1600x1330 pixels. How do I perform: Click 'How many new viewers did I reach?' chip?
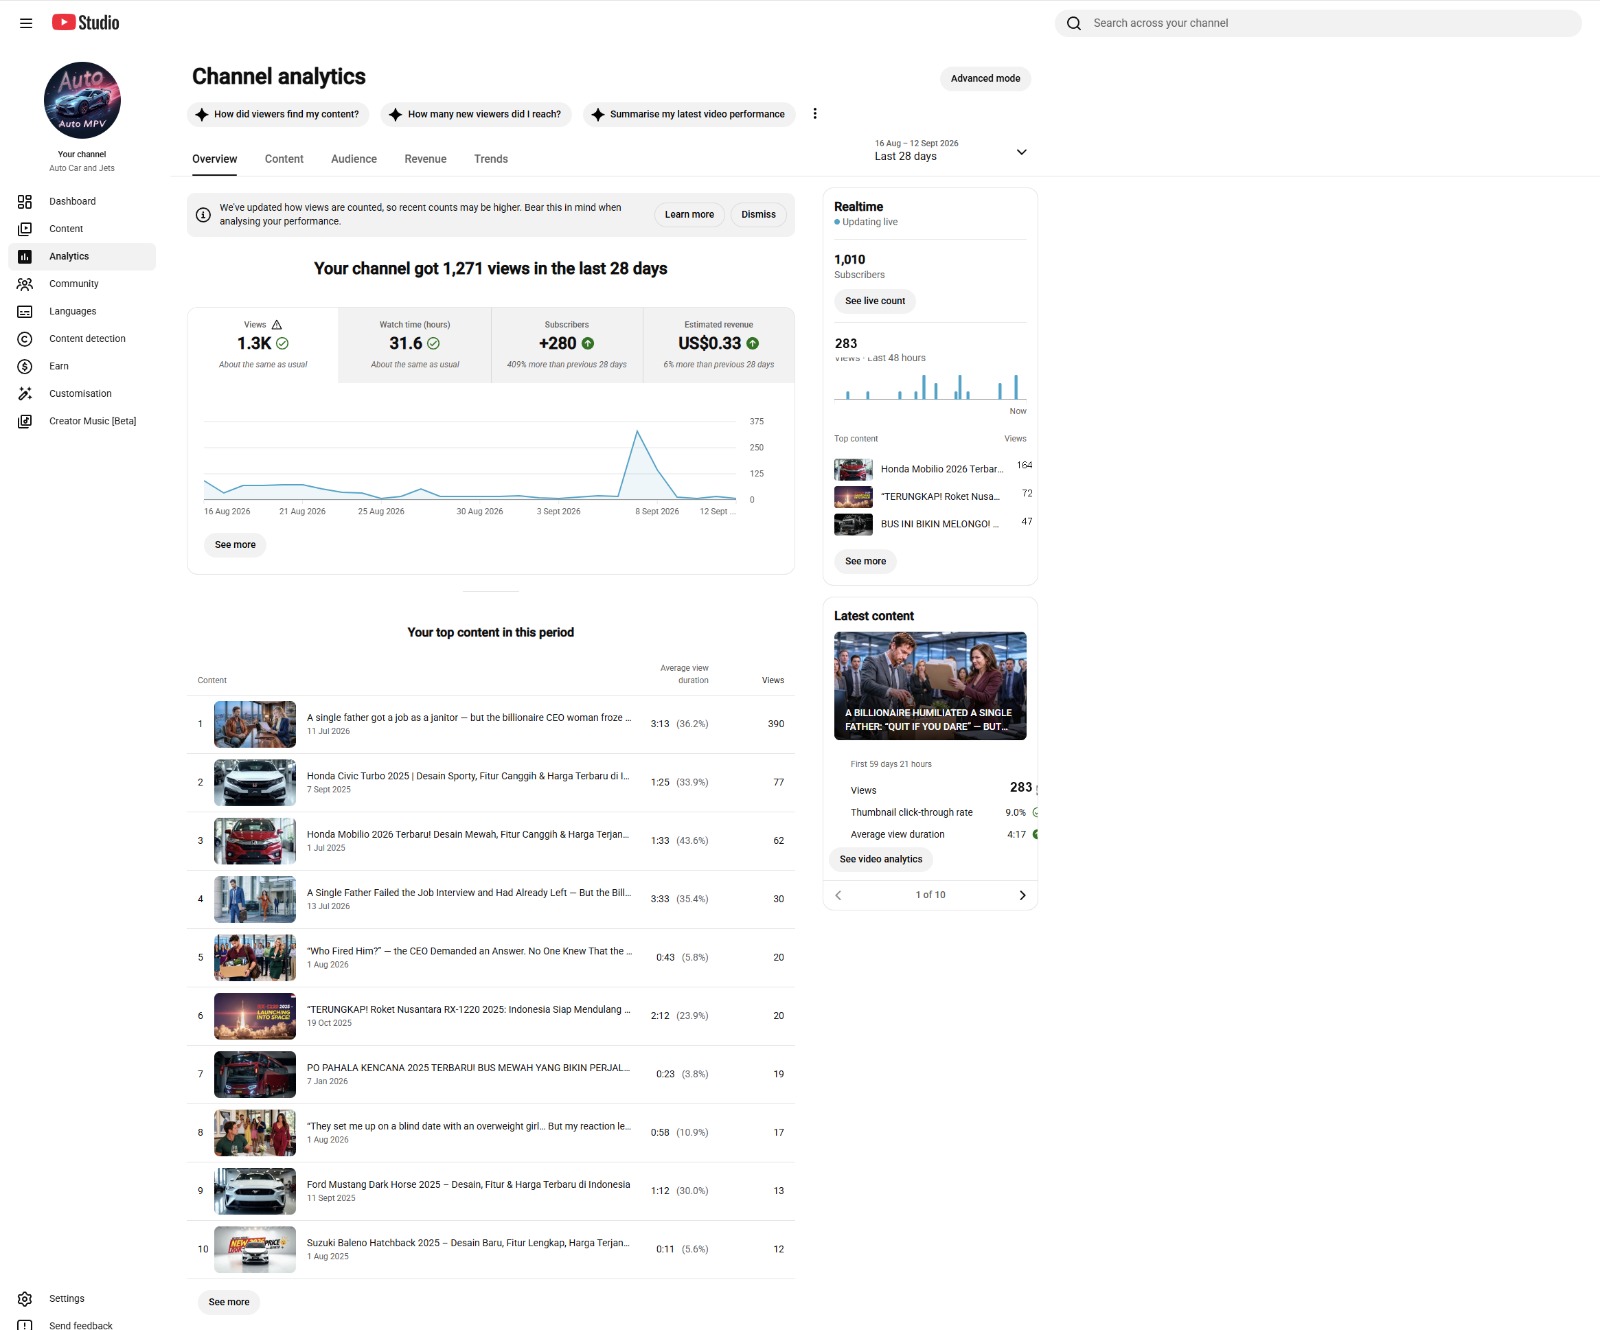[476, 114]
